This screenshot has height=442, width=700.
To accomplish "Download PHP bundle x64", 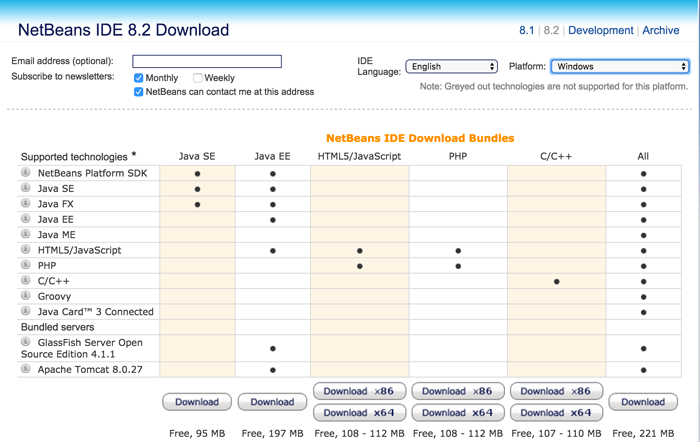I will 458,413.
